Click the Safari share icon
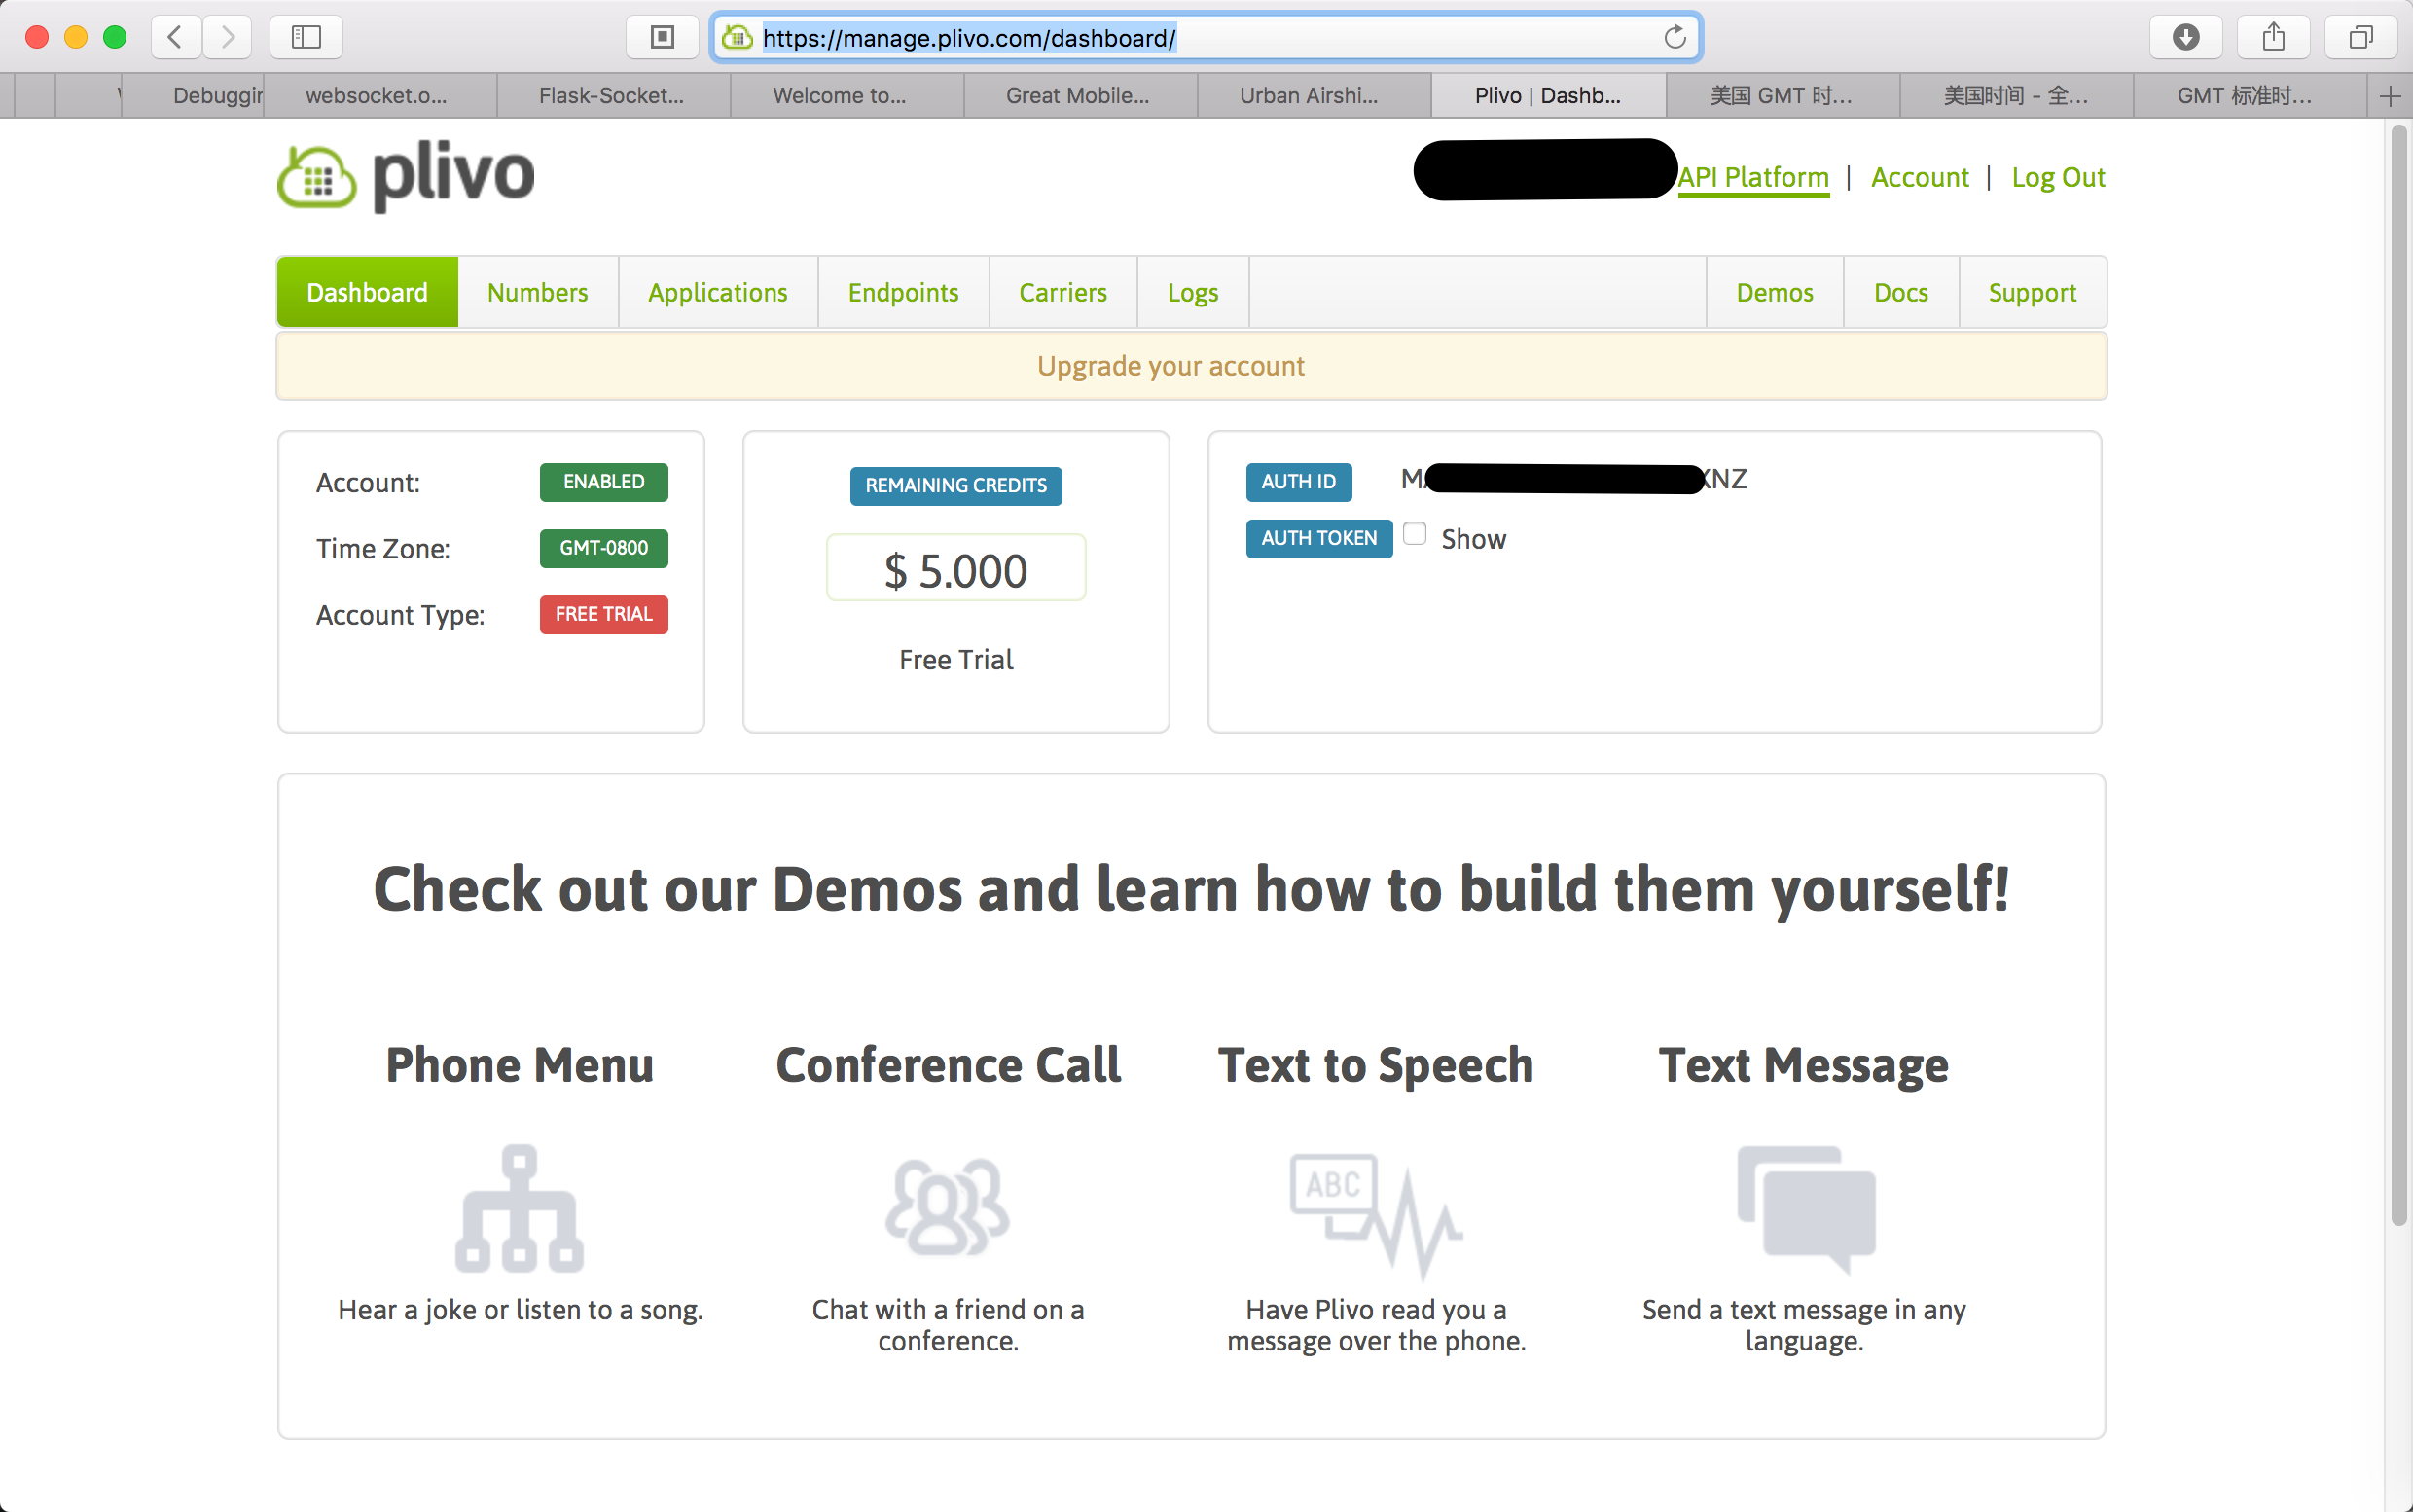The image size is (2413, 1512). coord(2273,38)
